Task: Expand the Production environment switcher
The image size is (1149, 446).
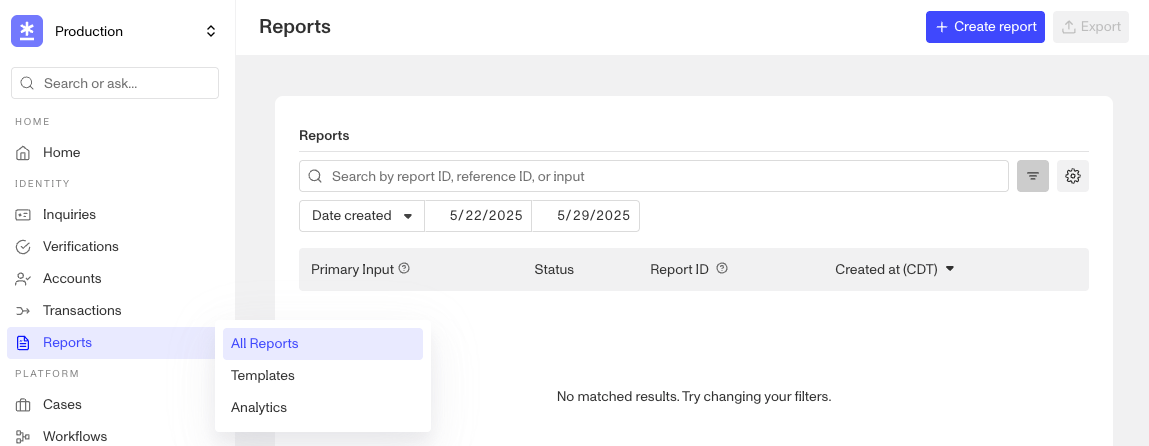Action: (210, 31)
